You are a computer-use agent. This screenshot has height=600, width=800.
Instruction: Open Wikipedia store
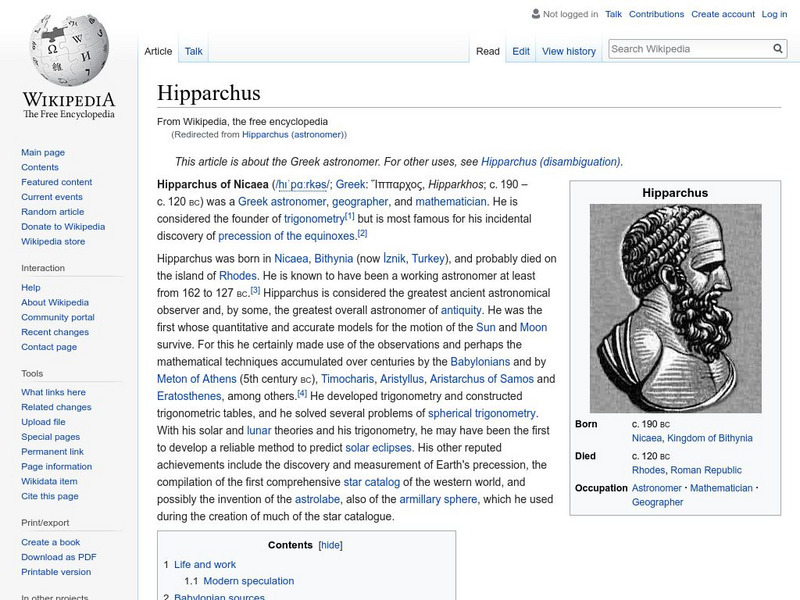[53, 241]
